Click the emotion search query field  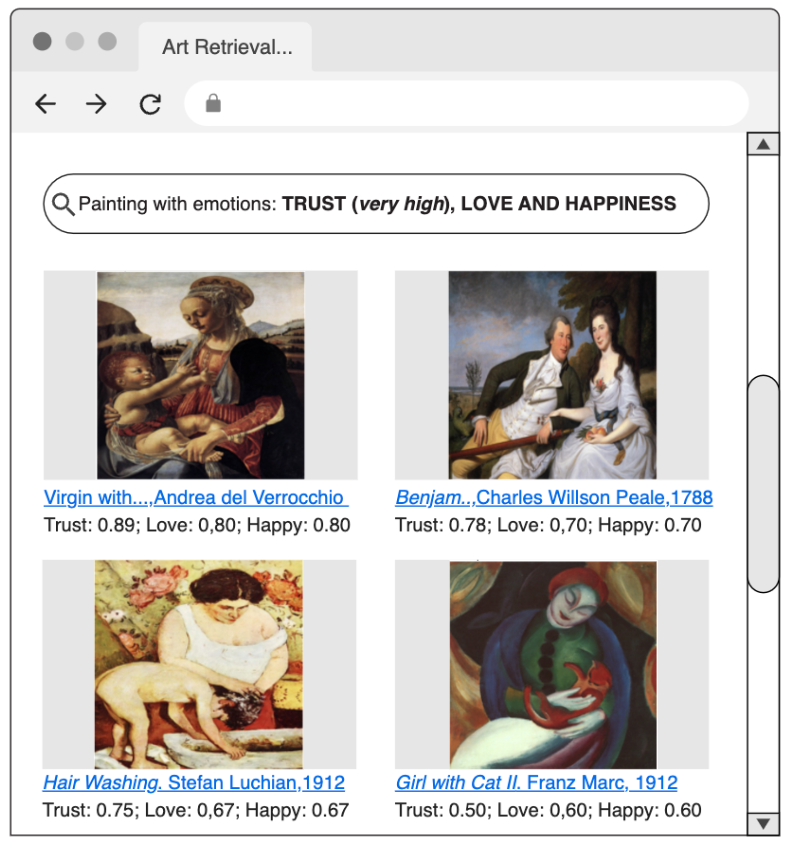376,204
